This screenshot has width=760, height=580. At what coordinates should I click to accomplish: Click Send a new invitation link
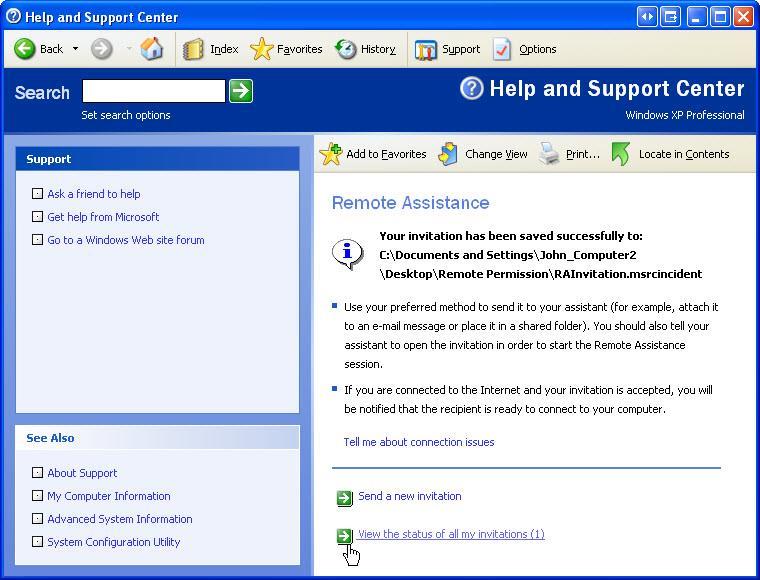[410, 496]
